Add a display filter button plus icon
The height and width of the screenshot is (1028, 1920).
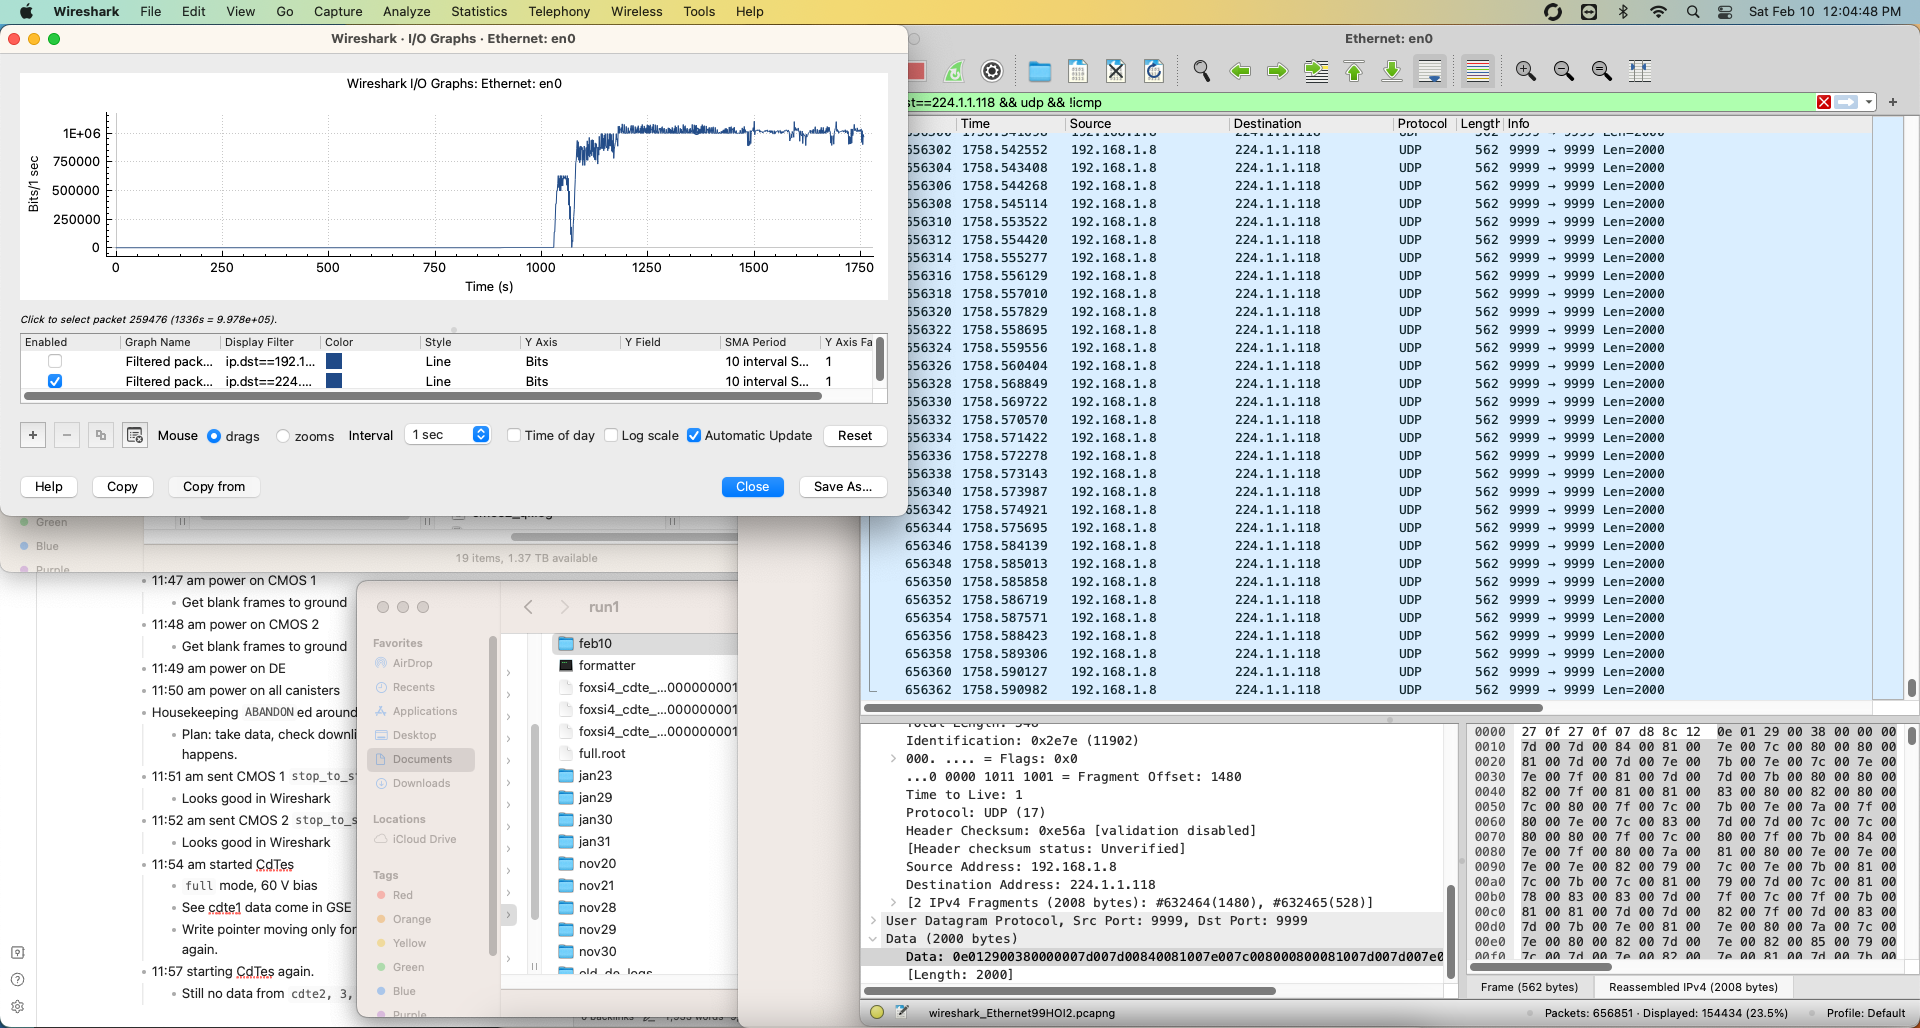click(x=1893, y=102)
